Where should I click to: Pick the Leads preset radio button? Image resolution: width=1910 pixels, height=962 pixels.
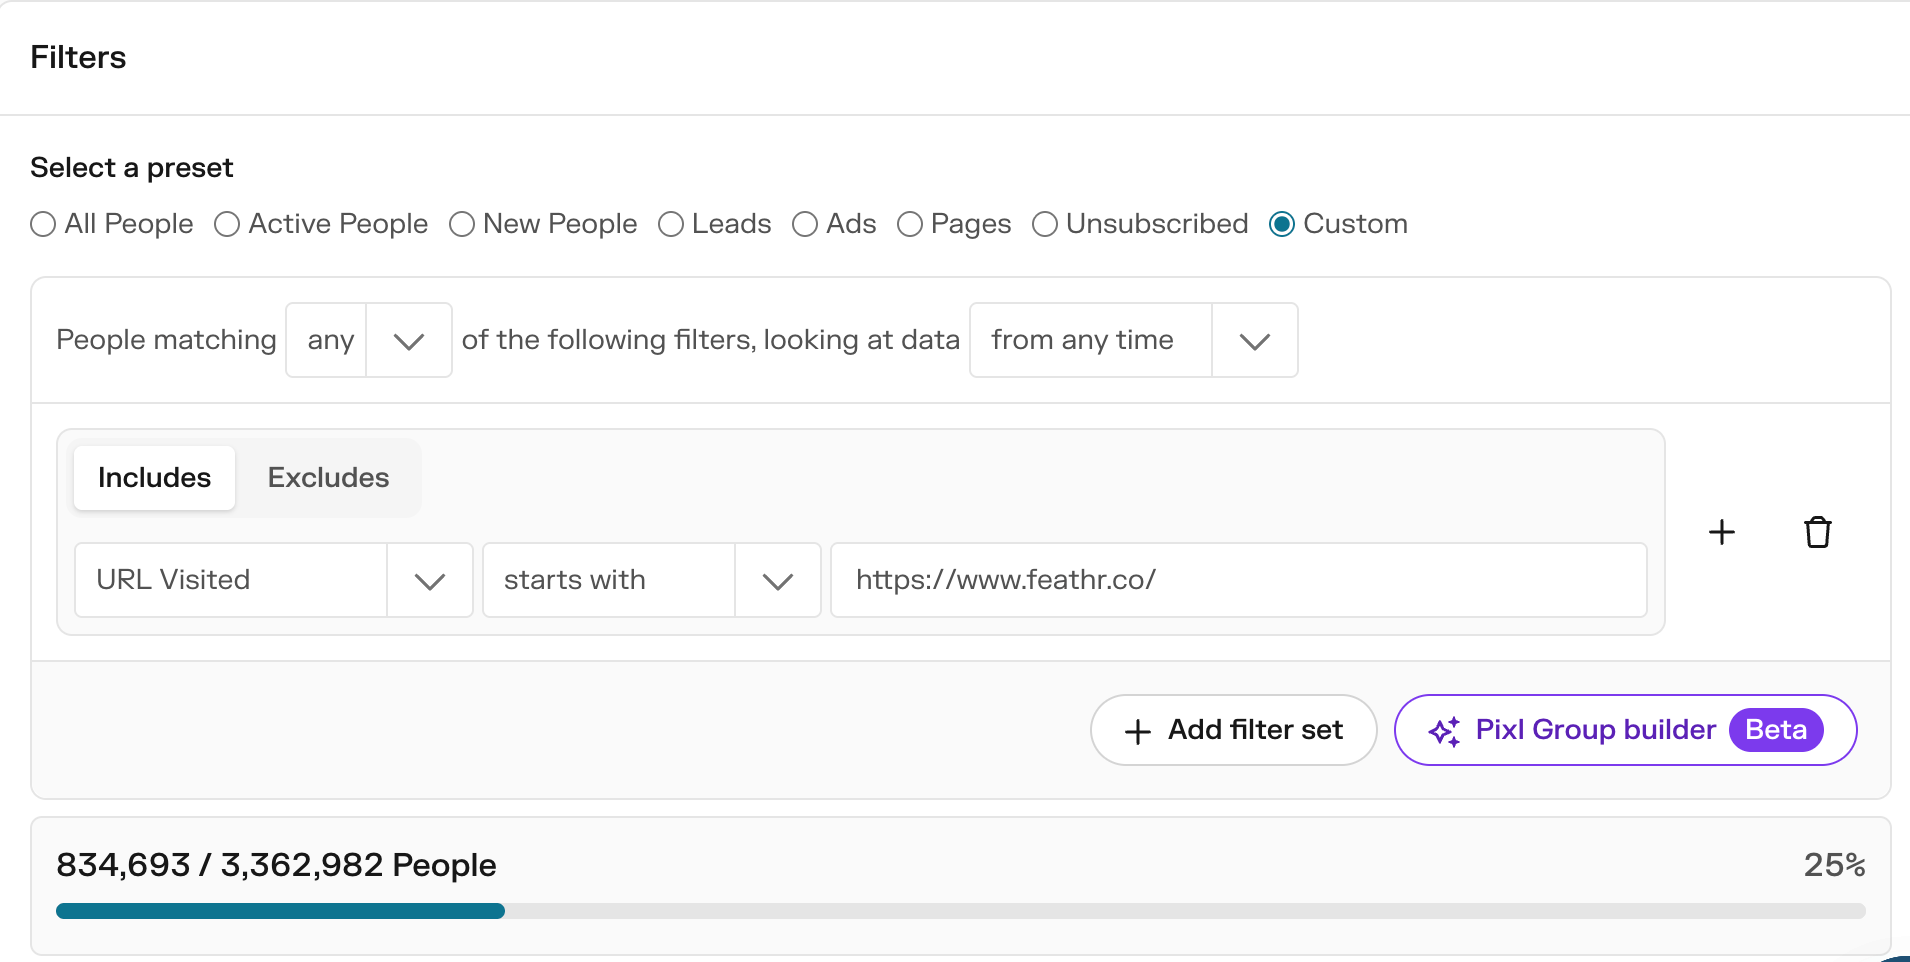point(671,224)
